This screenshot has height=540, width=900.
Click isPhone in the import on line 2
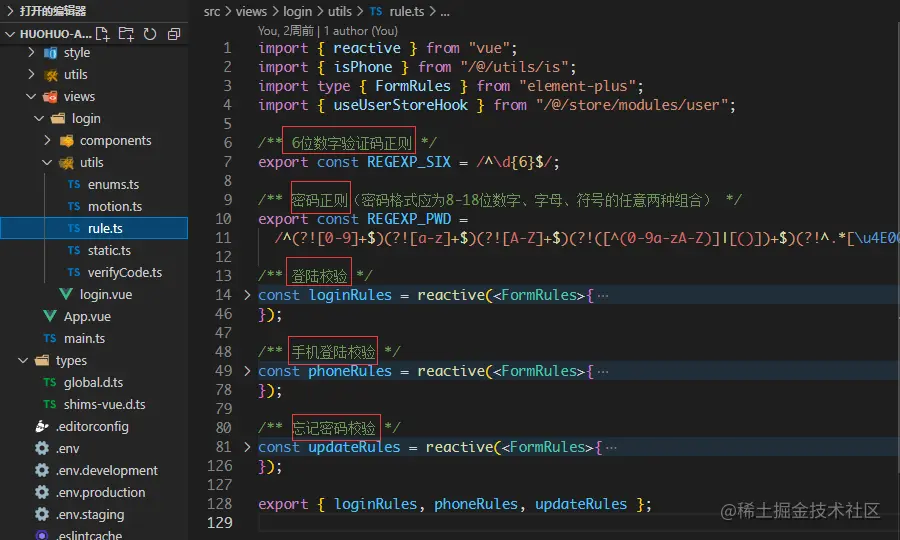tap(363, 67)
